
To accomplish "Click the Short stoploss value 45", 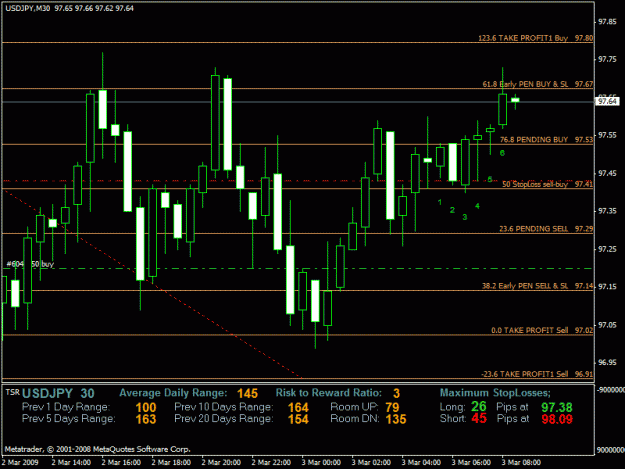I will pos(479,418).
